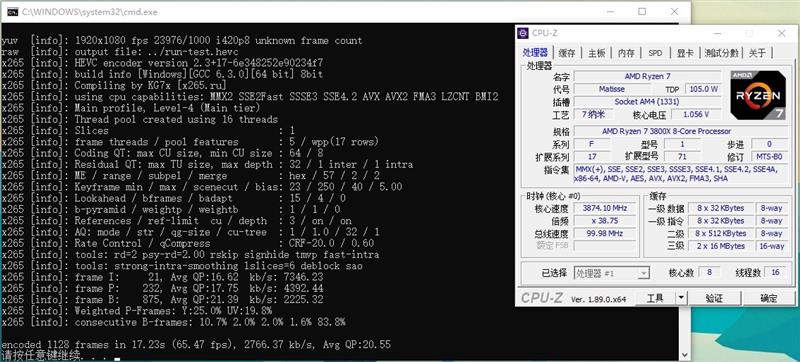Click the output file ../run-test.hevc line
This screenshot has height=362, width=800.
point(120,52)
